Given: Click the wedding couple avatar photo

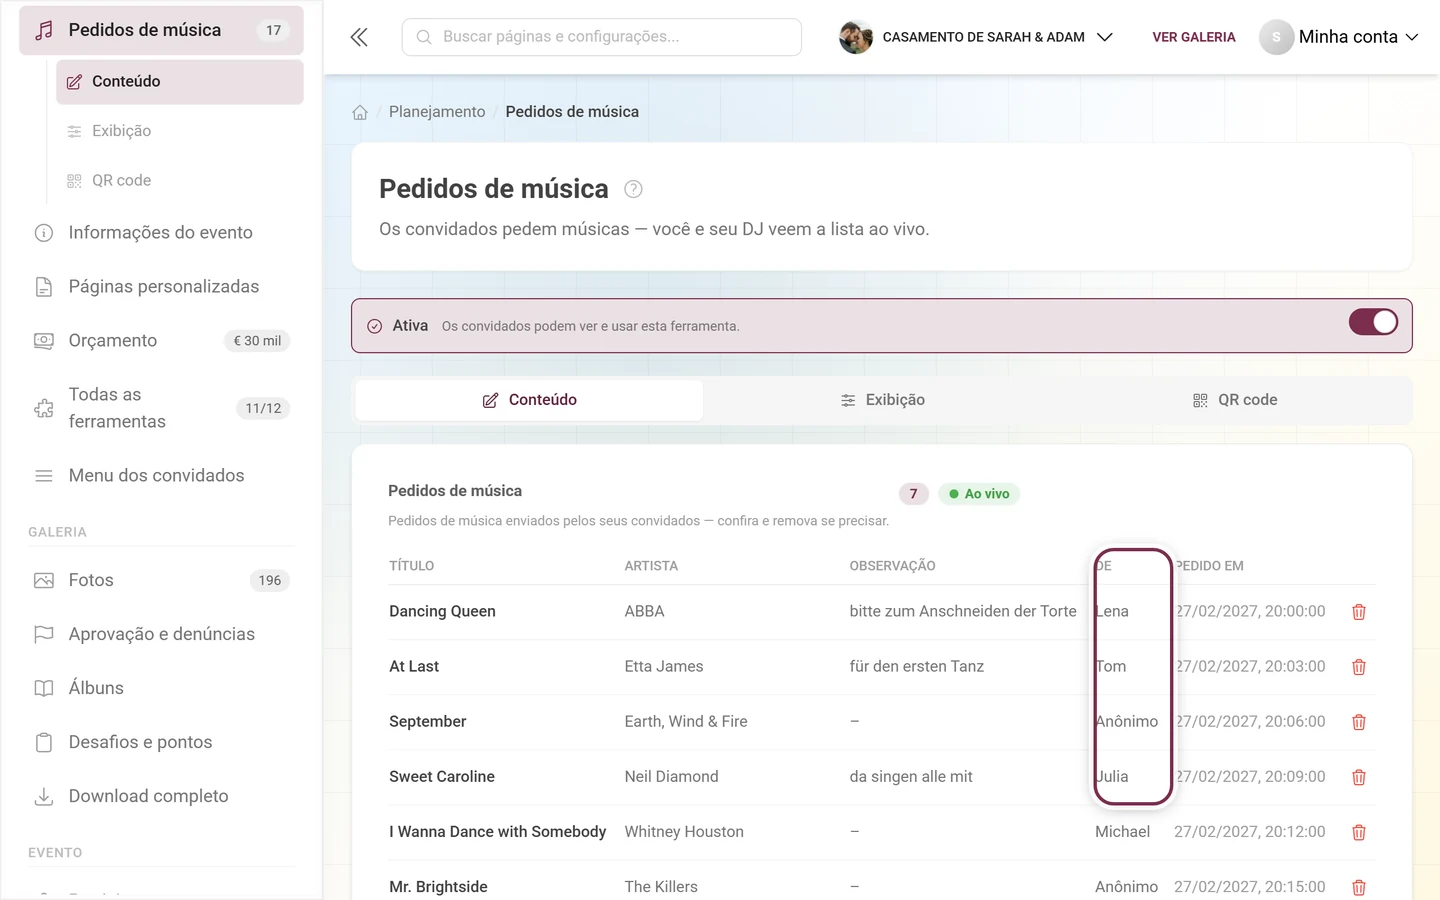Looking at the screenshot, I should click(x=855, y=37).
